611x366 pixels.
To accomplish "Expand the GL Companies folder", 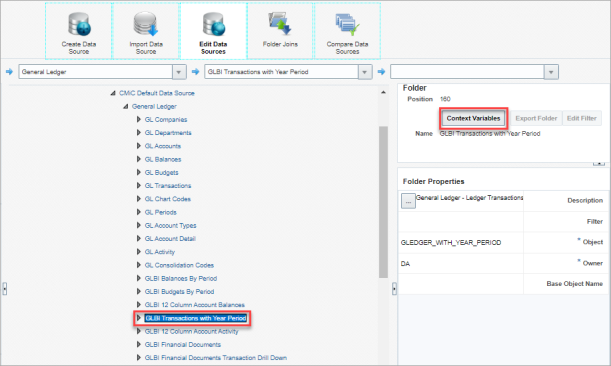I will click(138, 119).
